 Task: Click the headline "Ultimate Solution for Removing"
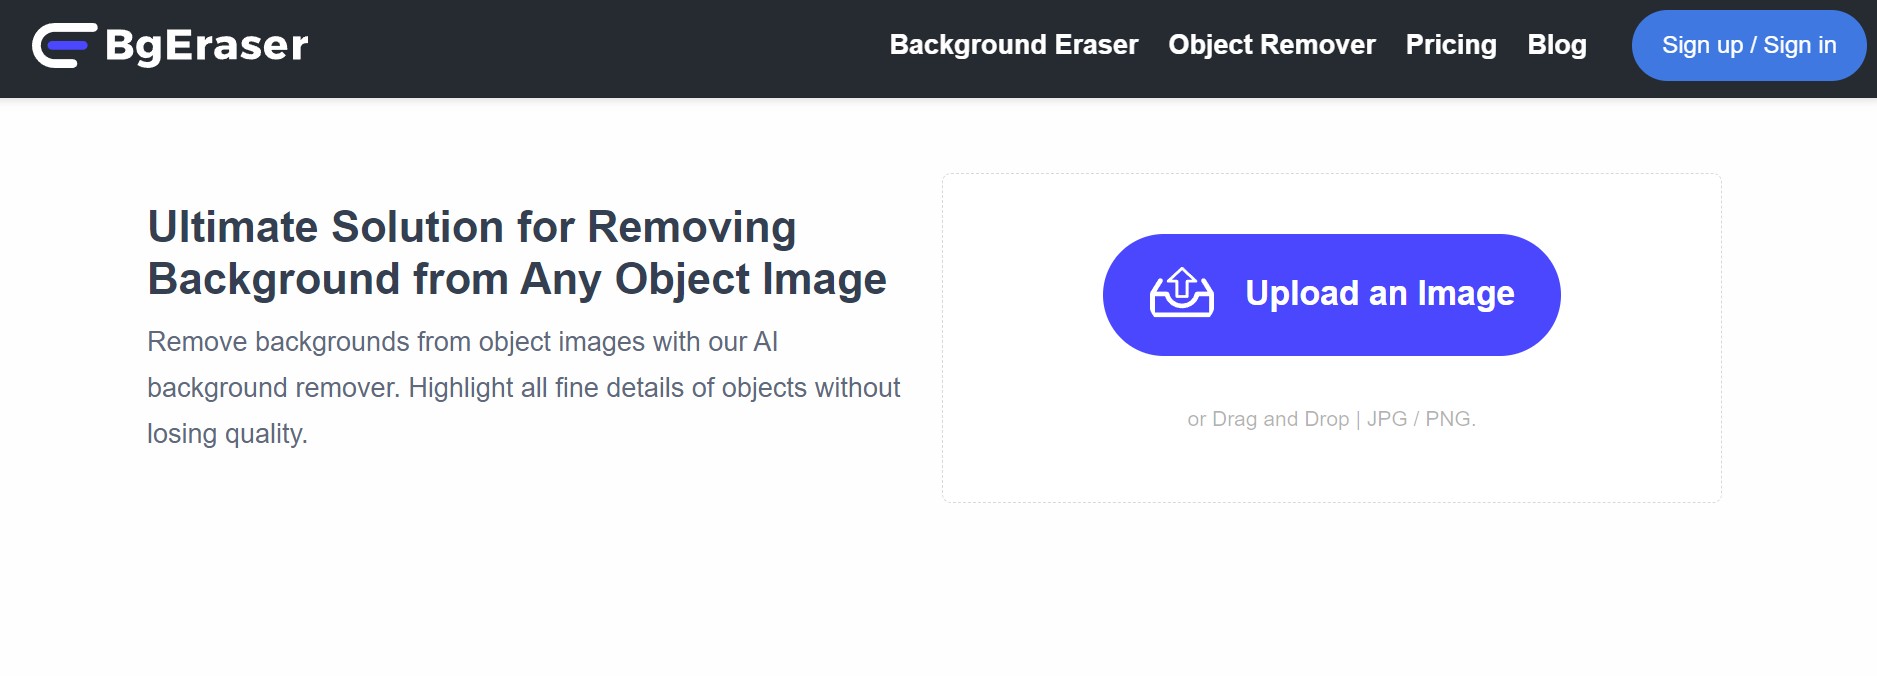[471, 227]
